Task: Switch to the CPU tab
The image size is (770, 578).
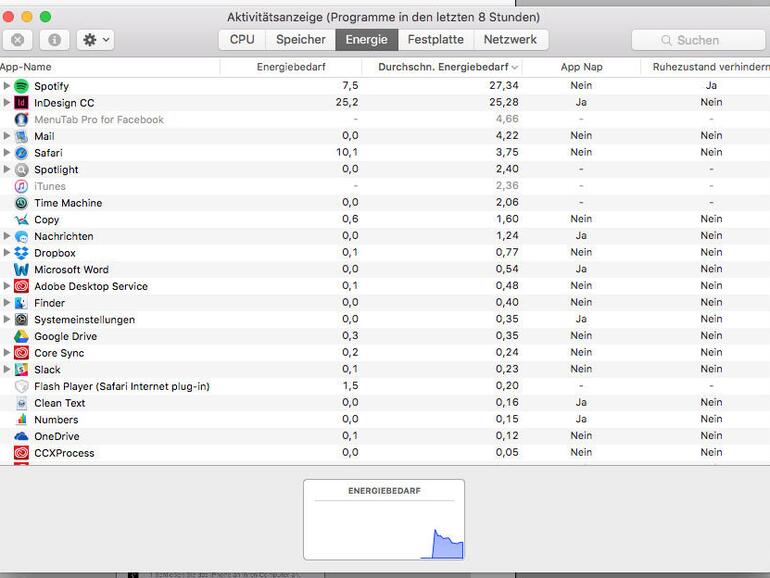Action: 242,40
